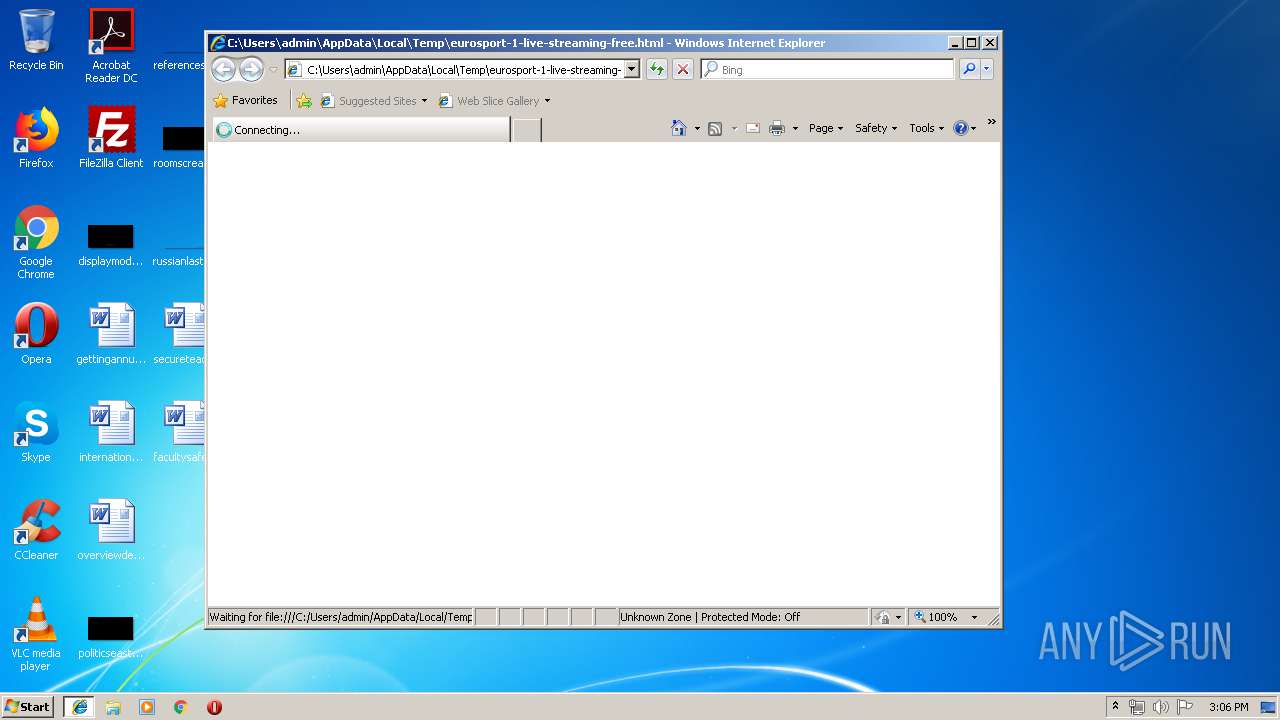Click Unknown Zone Protected Mode status text
Screen dimensions: 1280x720
[x=710, y=617]
